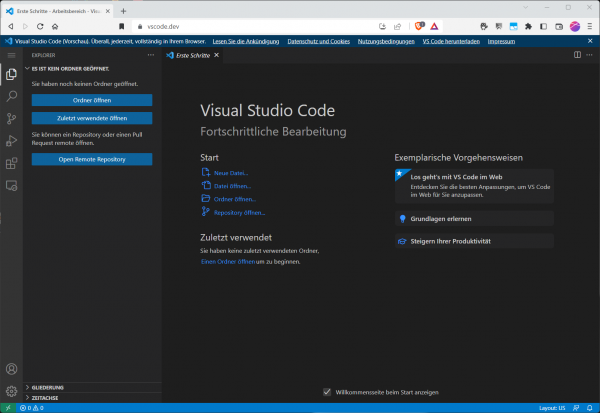The width and height of the screenshot is (600, 413).
Task: Toggle the browser sidebar panel icon
Action: click(x=543, y=26)
